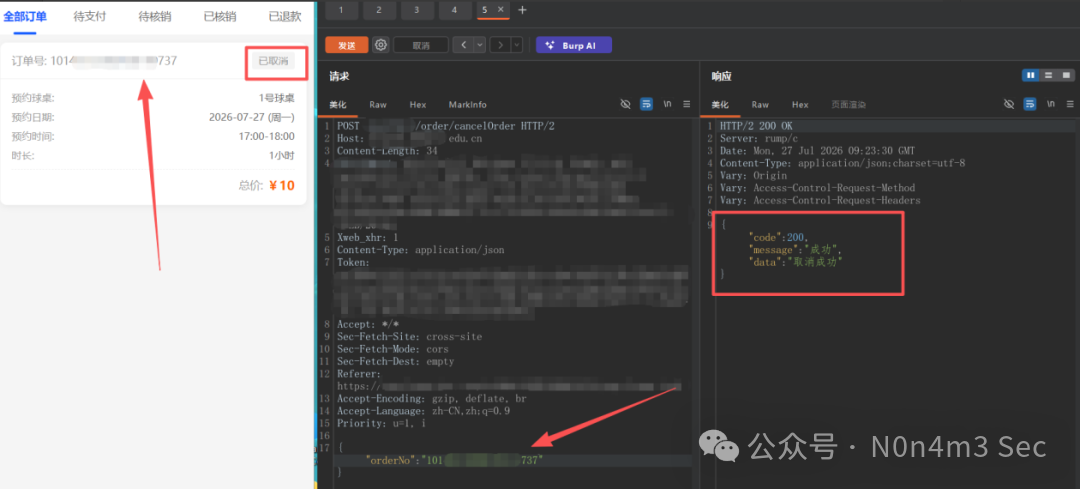
Task: Toggle line wrap in response panel
Action: (1030, 104)
